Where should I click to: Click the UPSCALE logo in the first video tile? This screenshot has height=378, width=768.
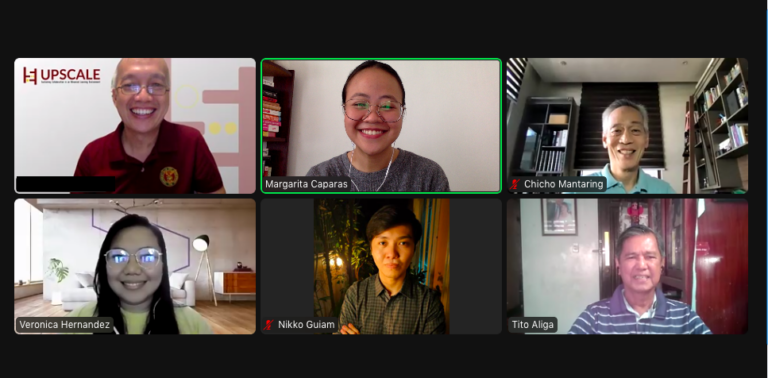pos(61,76)
